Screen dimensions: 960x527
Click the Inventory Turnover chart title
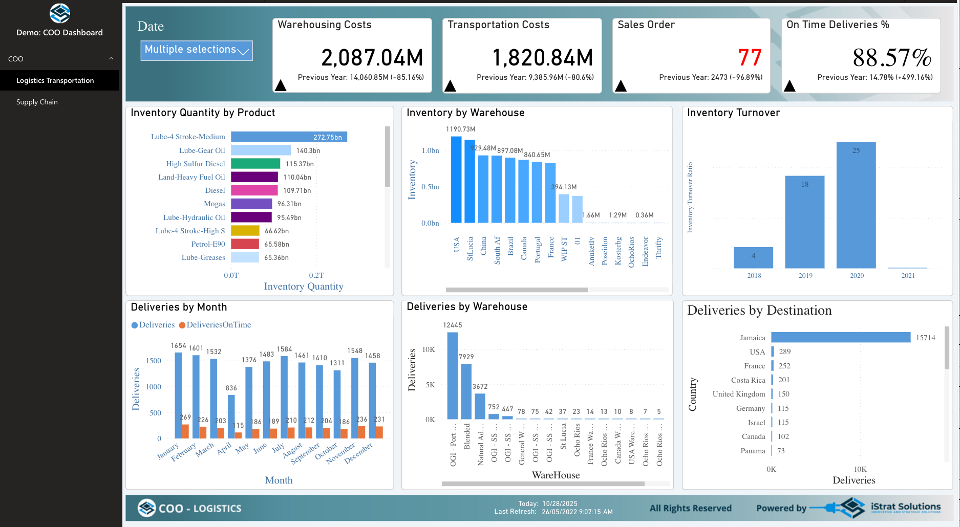(x=733, y=113)
